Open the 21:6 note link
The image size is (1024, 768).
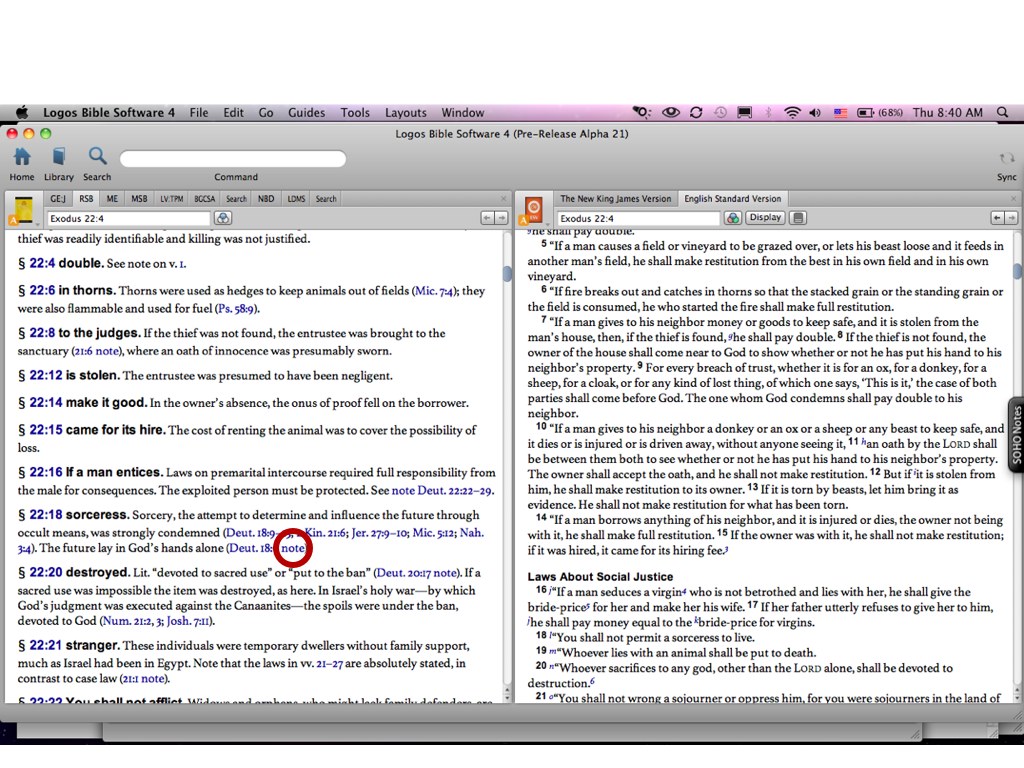97,351
